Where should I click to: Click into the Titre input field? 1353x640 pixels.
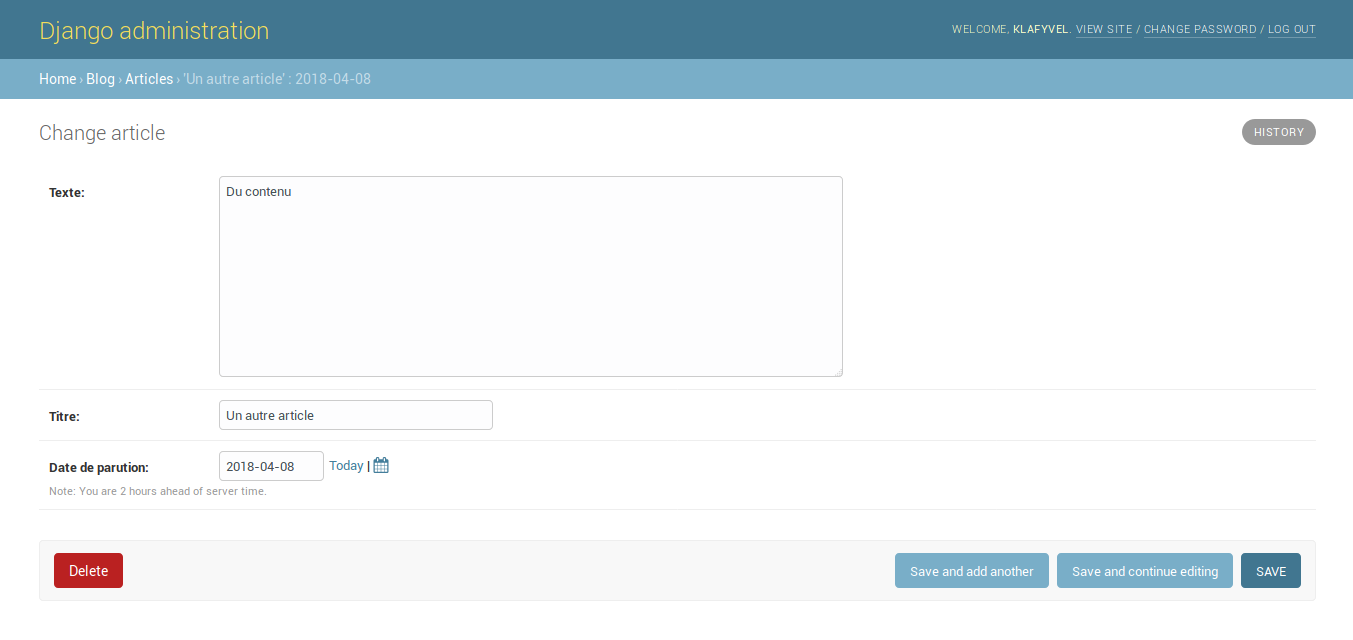tap(355, 415)
